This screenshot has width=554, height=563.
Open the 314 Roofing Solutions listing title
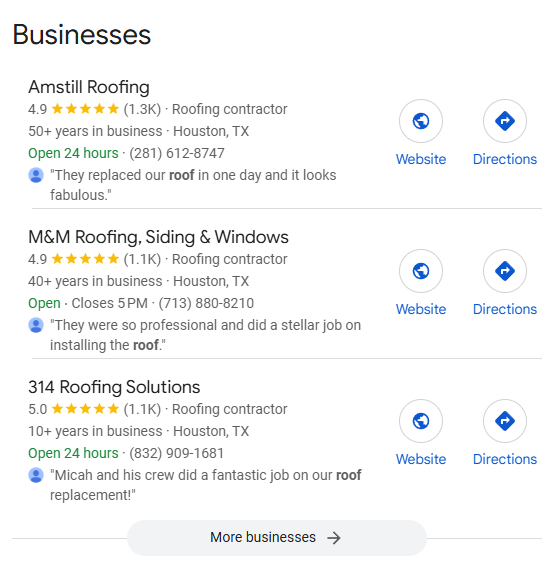point(114,387)
